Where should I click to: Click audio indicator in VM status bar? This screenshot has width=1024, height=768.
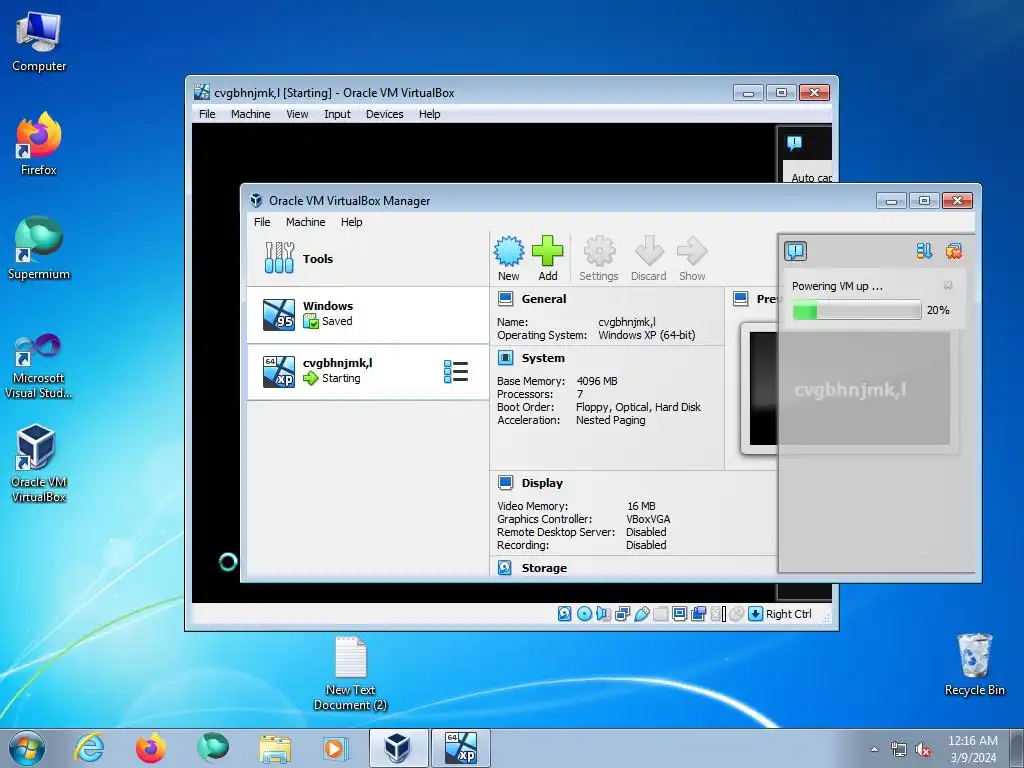pyautogui.click(x=603, y=614)
